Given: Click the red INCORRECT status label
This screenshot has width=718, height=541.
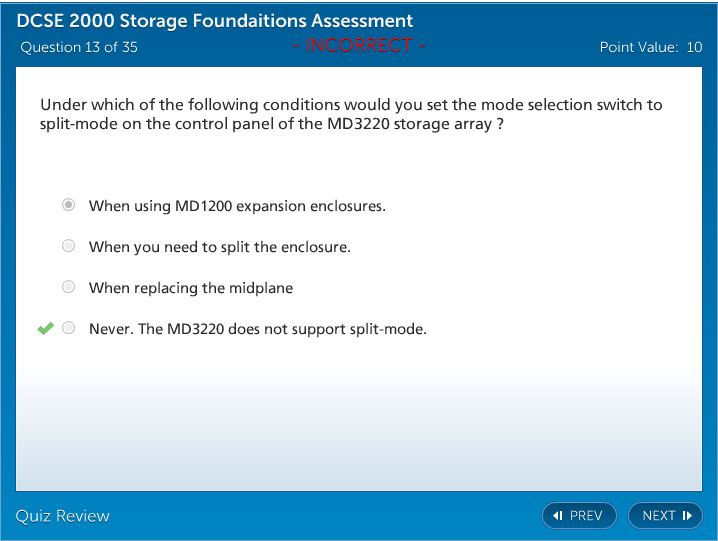Looking at the screenshot, I should click(x=359, y=45).
